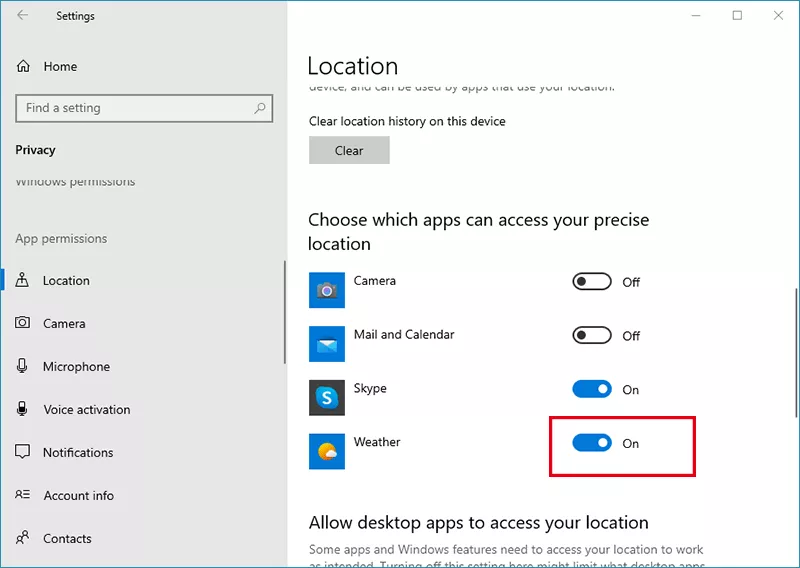
Task: Click the Notifications speech bubble icon
Action: [22, 452]
